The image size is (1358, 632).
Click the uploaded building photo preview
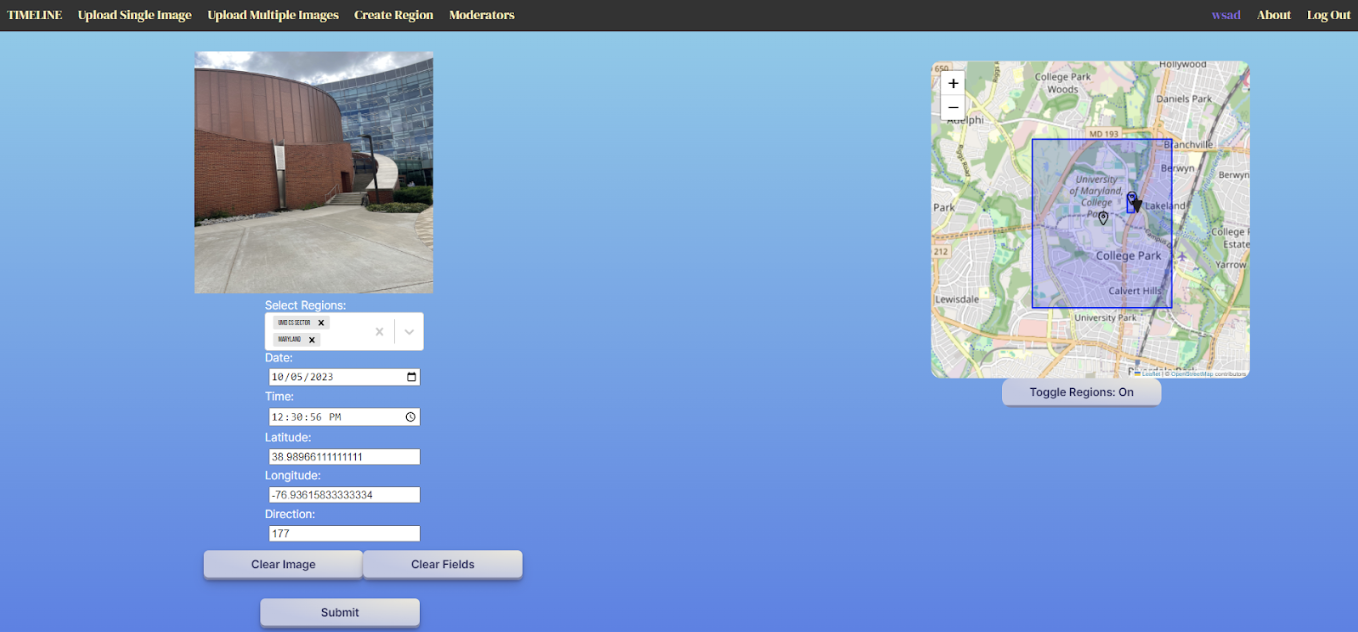(314, 172)
